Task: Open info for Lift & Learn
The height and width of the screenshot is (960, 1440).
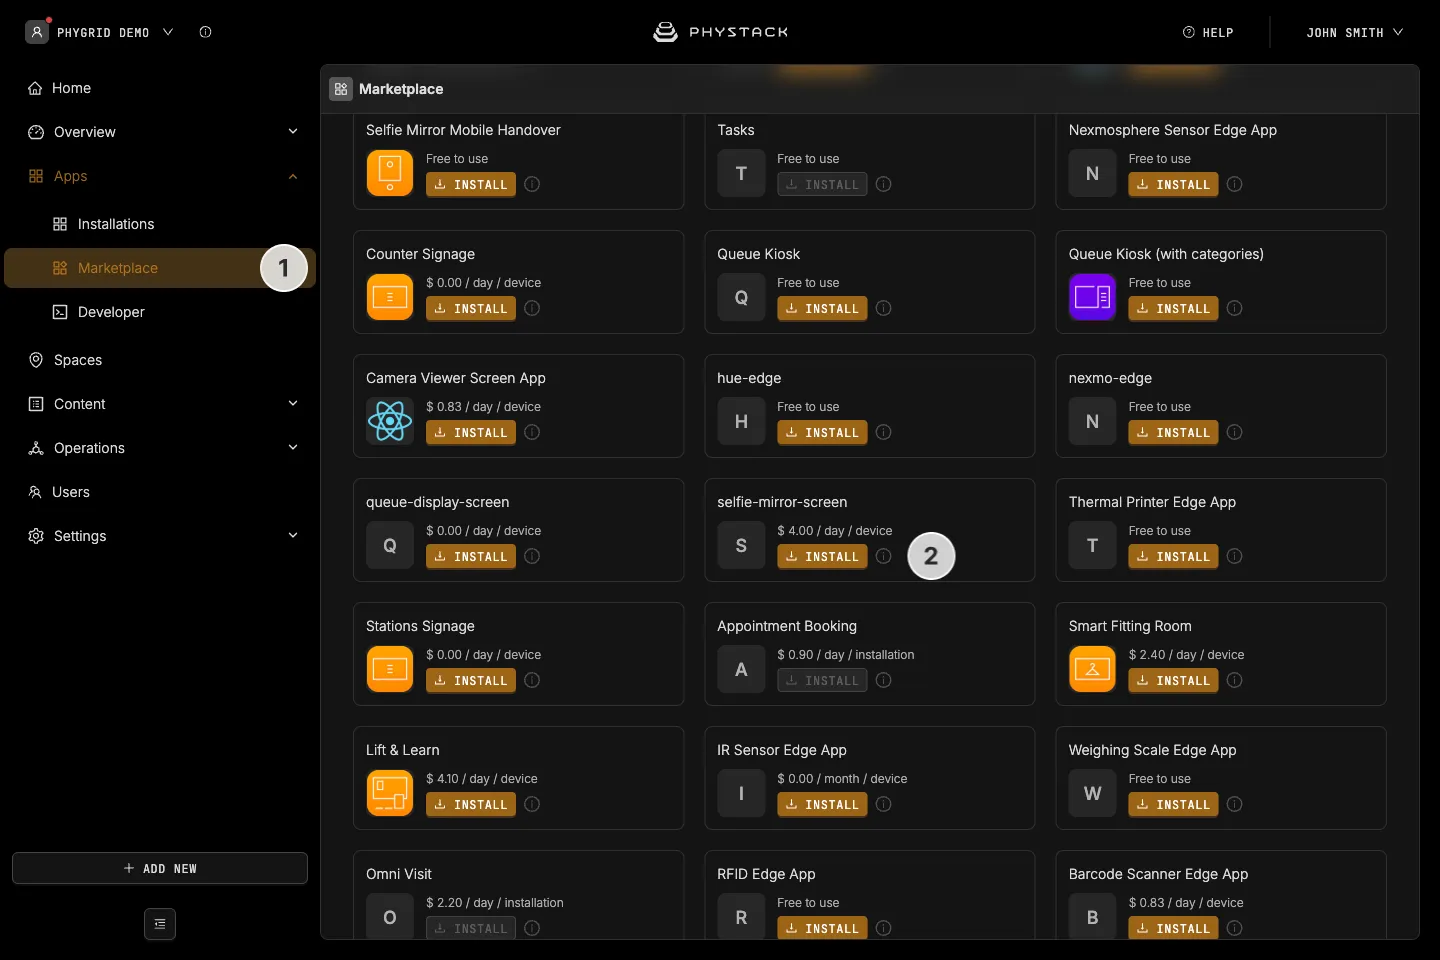Action: pyautogui.click(x=532, y=804)
